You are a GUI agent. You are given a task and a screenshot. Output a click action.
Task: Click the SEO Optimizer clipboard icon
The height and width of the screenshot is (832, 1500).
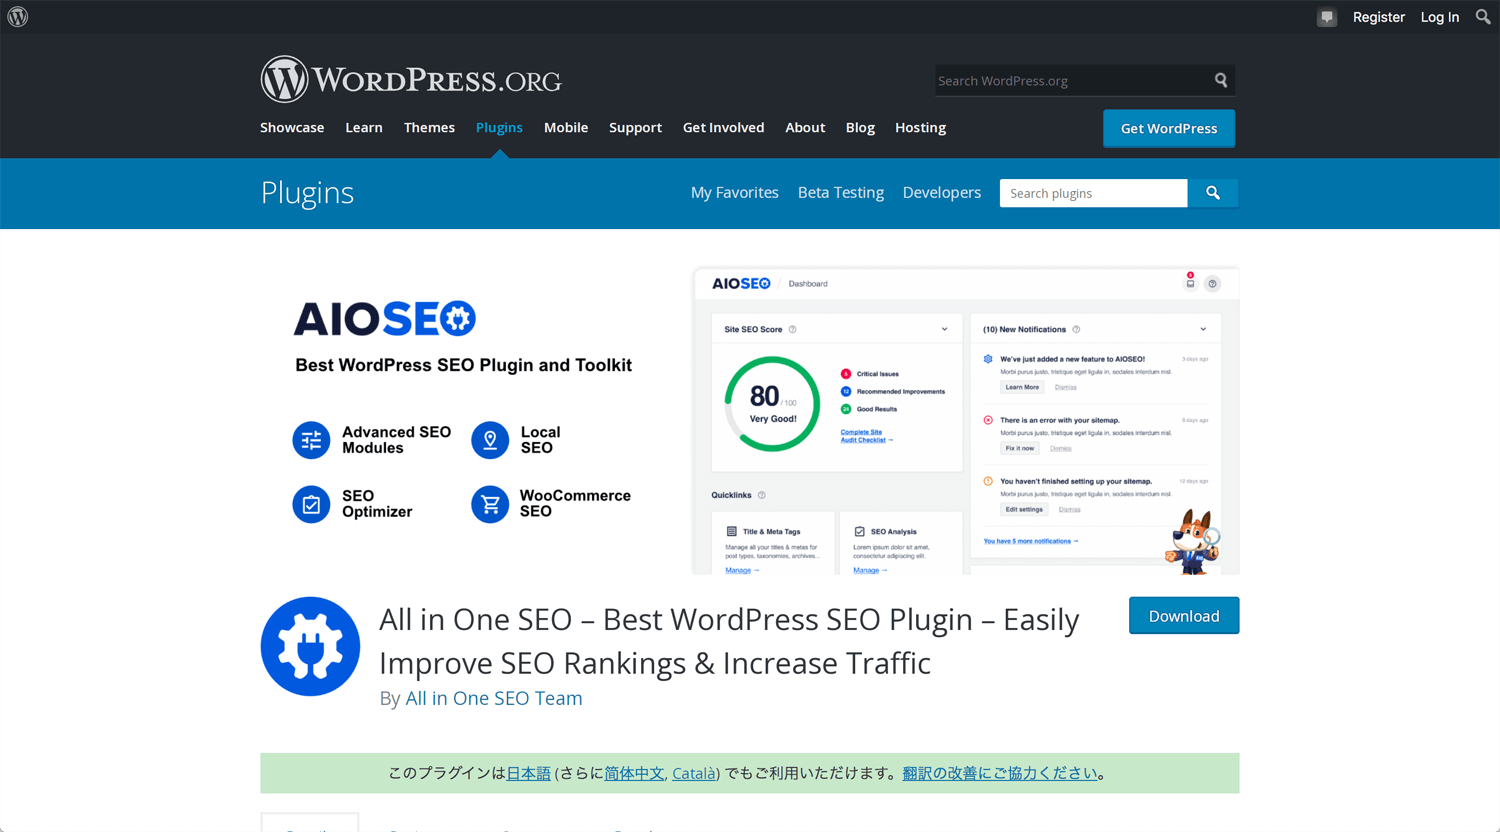point(311,504)
